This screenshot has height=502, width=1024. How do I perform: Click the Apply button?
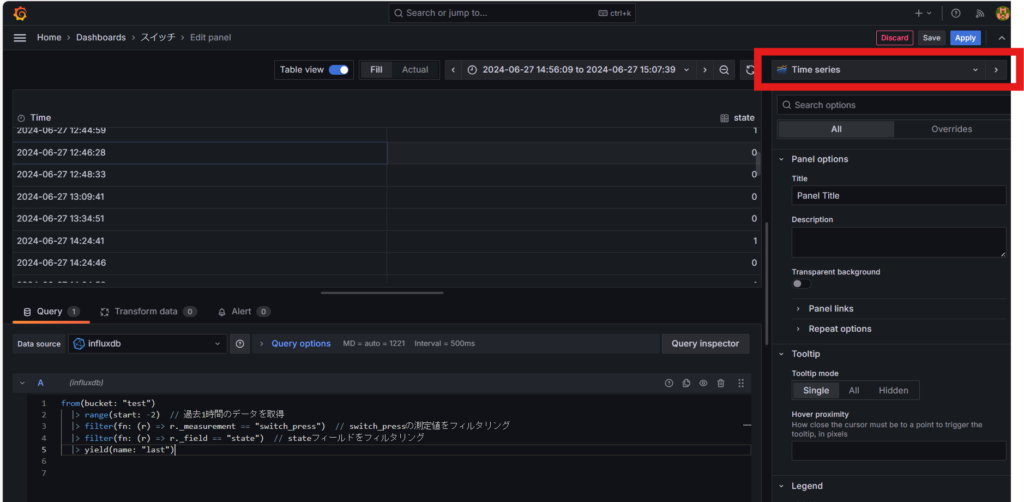coord(965,38)
